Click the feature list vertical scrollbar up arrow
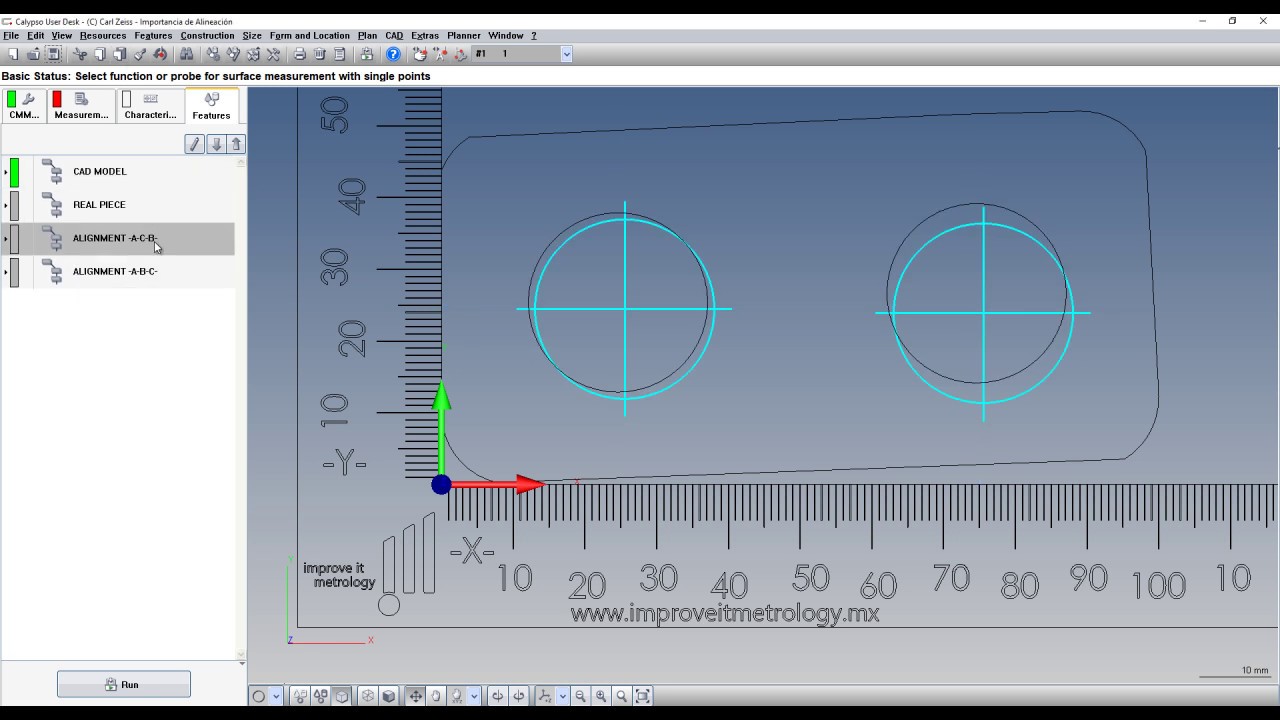The width and height of the screenshot is (1280, 720). point(241,161)
